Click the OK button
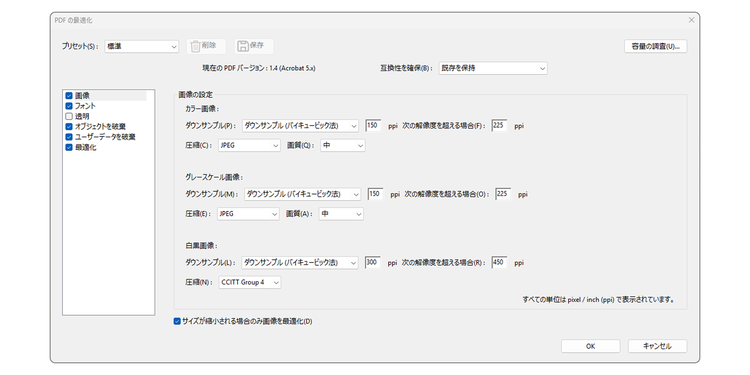This screenshot has width=750, height=375. point(590,346)
